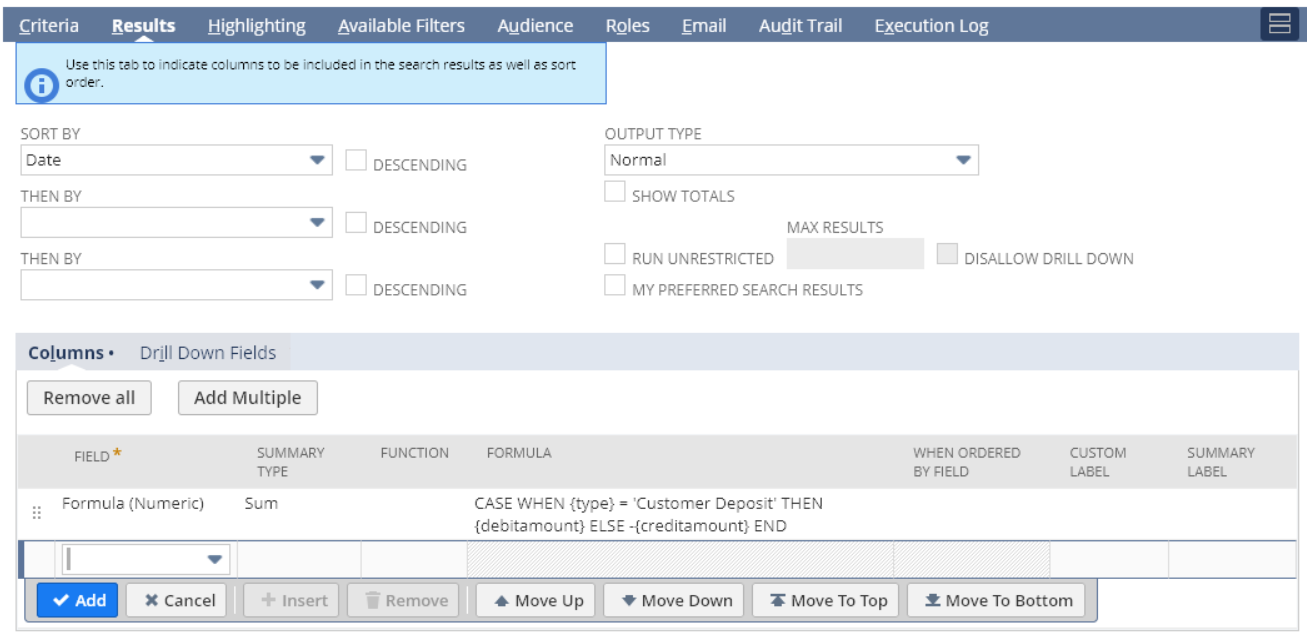This screenshot has width=1307, height=641.
Task: Click the layout toggle icon in top-right corner
Action: tap(1279, 25)
